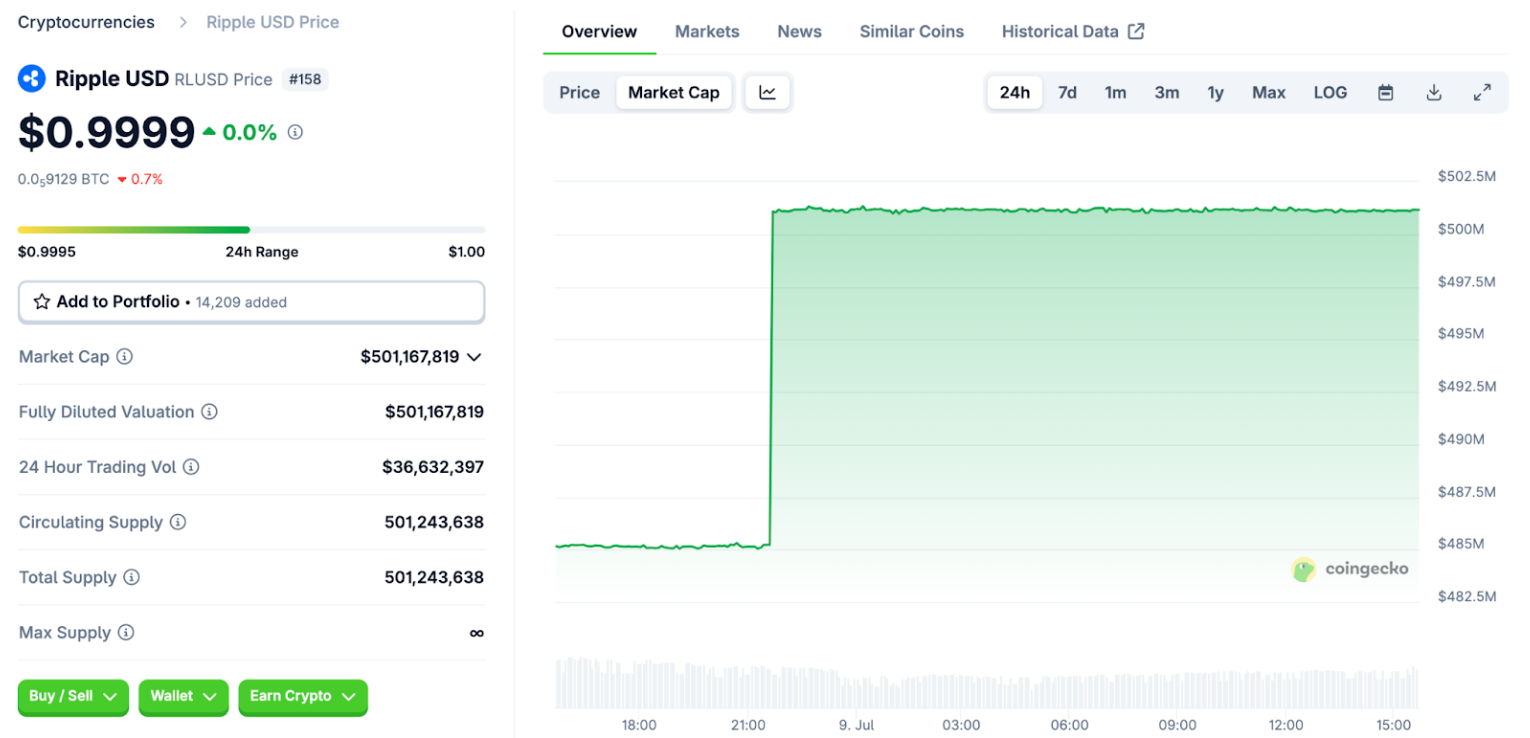Open the Market Cap info tooltip icon
This screenshot has height=738, width=1530.
pos(125,357)
